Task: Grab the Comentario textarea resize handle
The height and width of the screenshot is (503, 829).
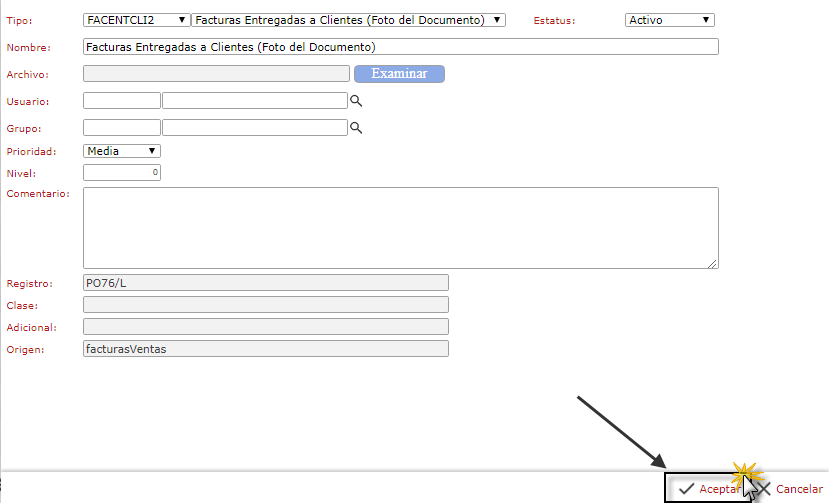Action: 713,264
